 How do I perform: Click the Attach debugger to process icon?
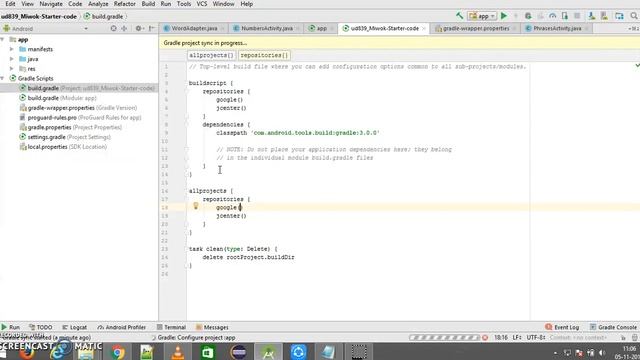click(x=564, y=16)
